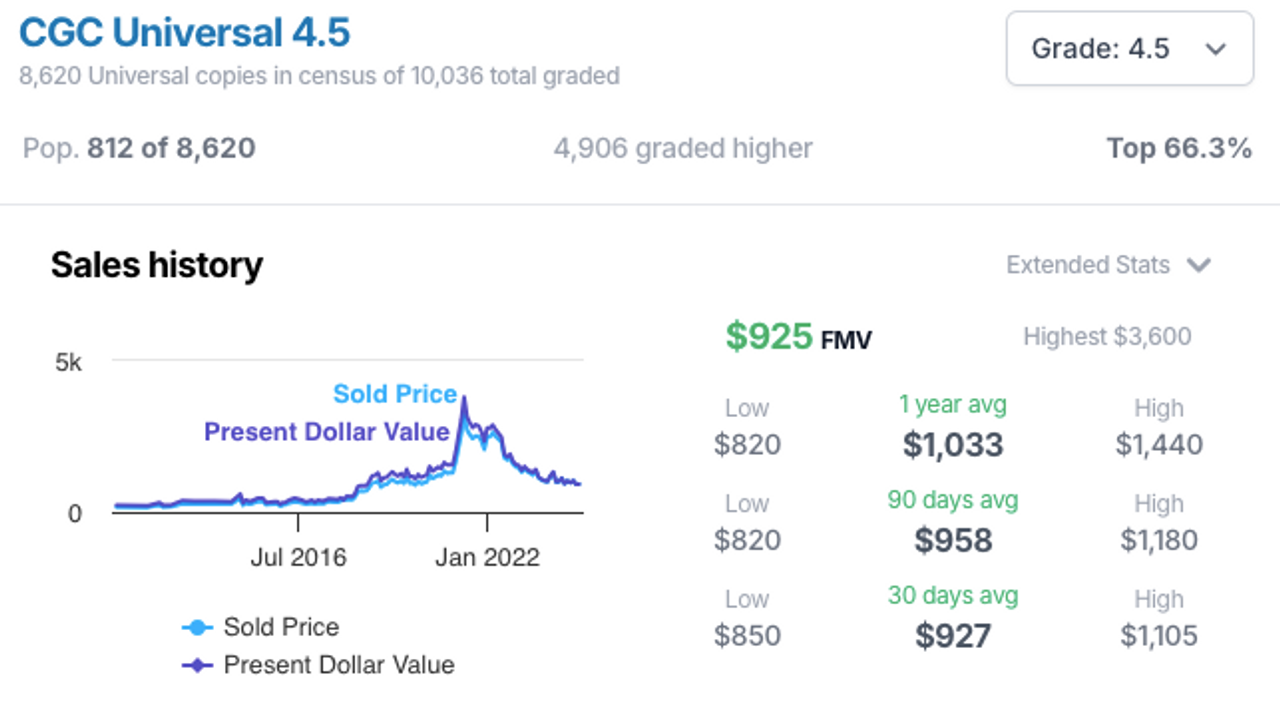Screen dimensions: 1280x703
Task: Click the $1,180 high value
Action: [1159, 540]
